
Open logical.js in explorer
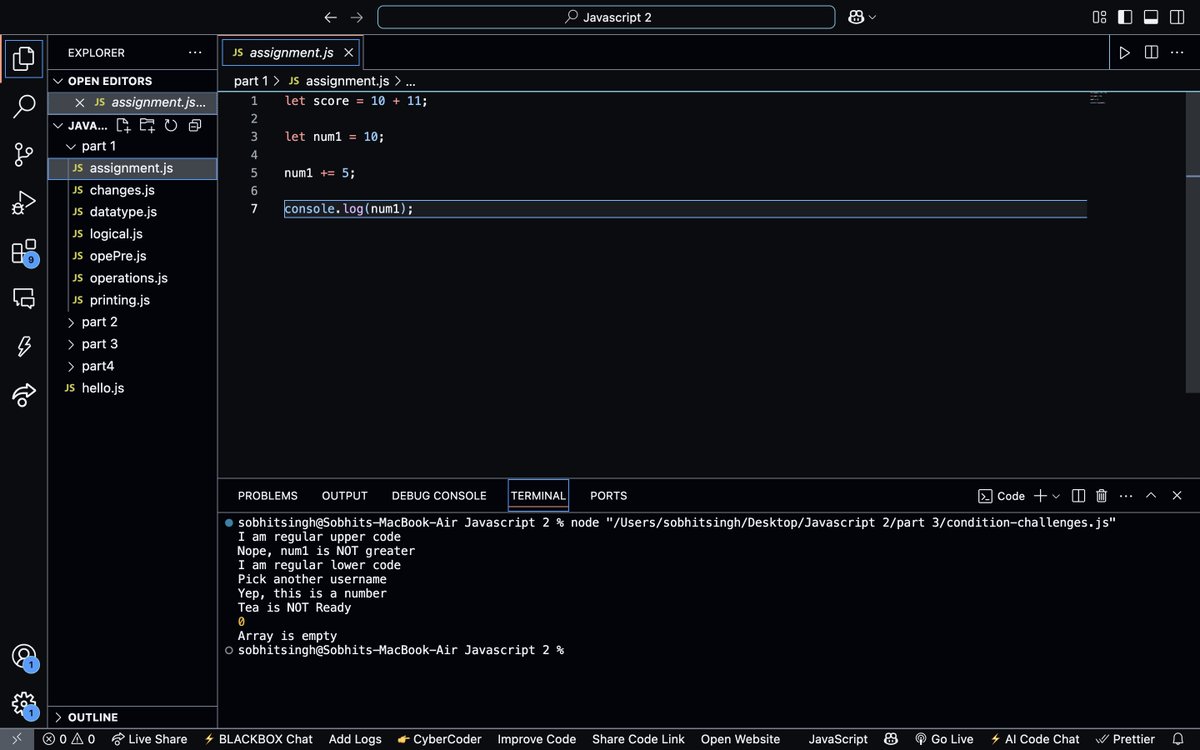[x=116, y=234]
